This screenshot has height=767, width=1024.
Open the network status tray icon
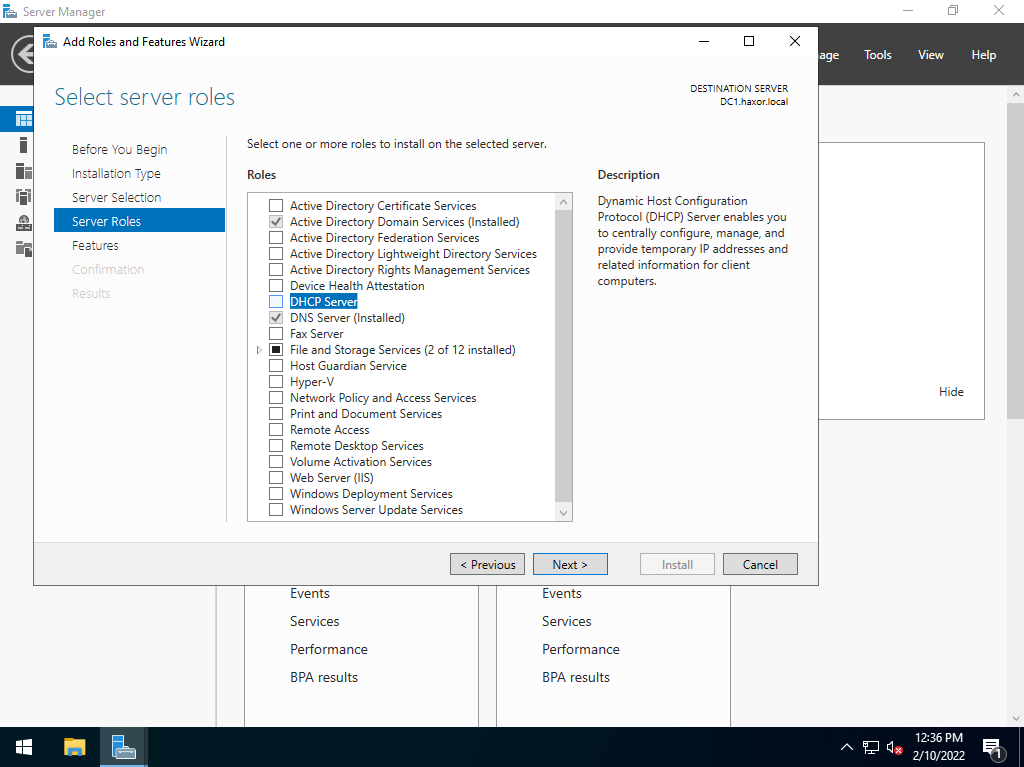(871, 747)
